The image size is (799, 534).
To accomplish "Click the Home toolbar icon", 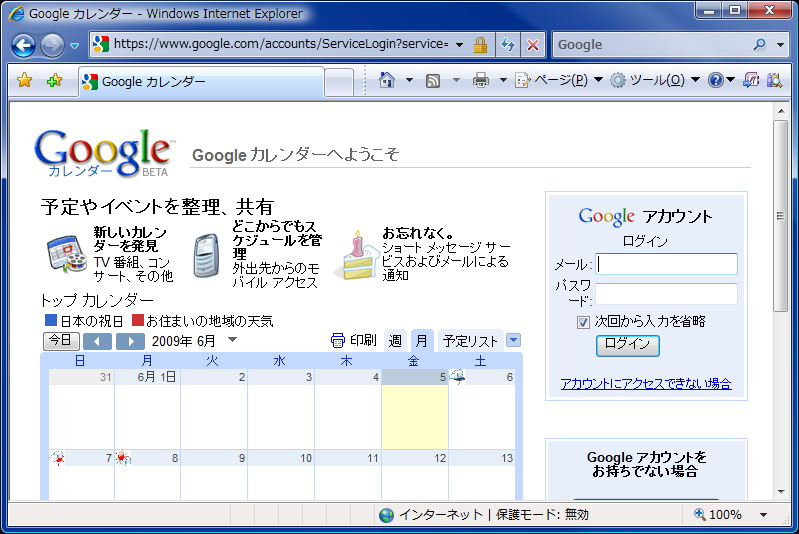I will [387, 81].
